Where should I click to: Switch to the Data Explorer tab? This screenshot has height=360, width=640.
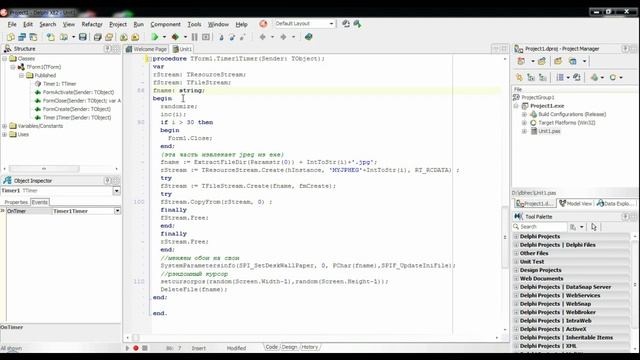(616, 203)
